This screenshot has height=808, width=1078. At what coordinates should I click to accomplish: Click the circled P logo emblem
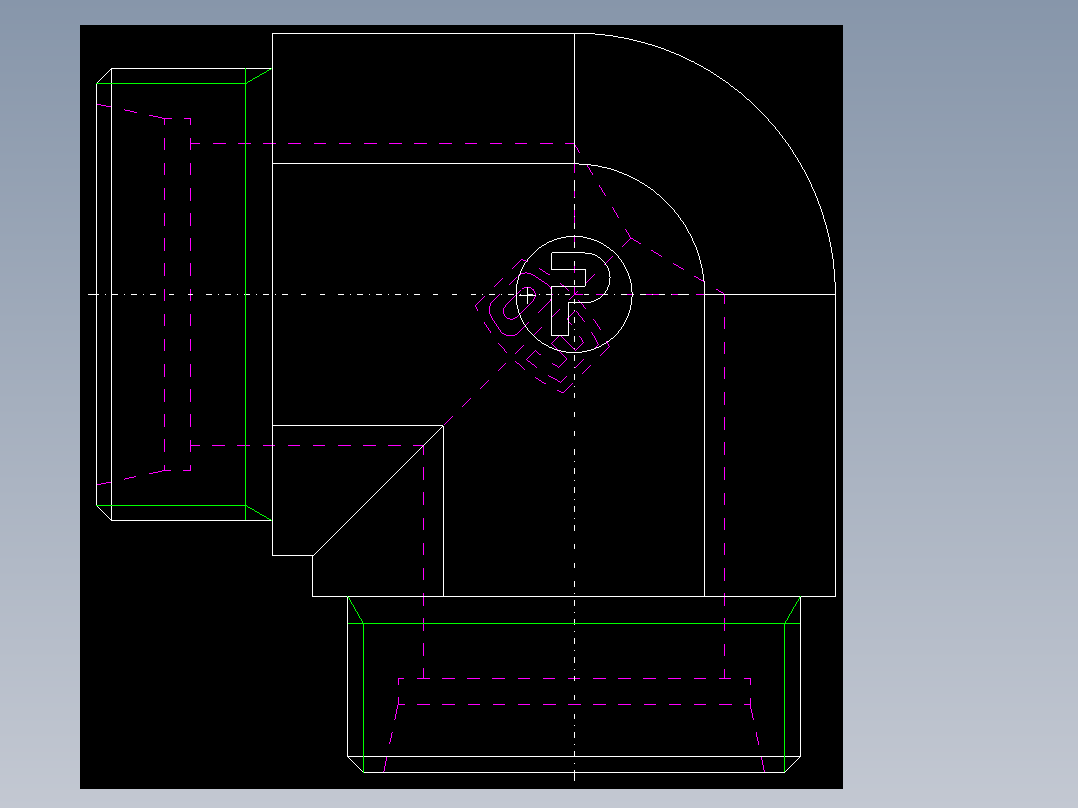tap(574, 294)
